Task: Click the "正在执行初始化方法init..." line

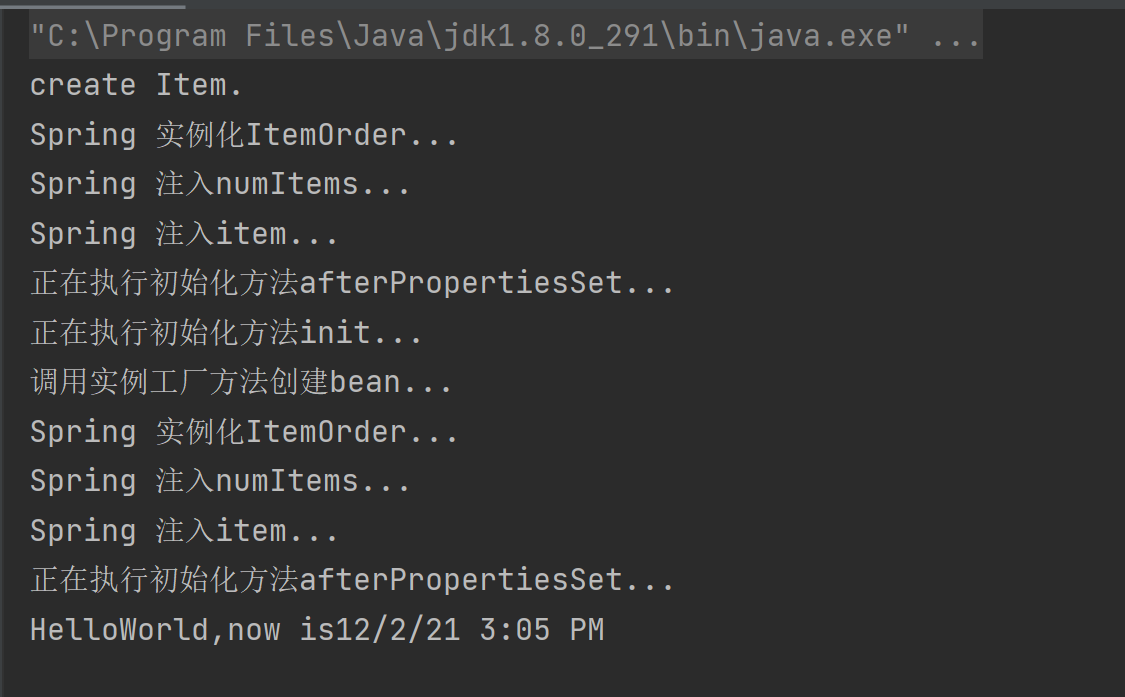Action: [226, 333]
